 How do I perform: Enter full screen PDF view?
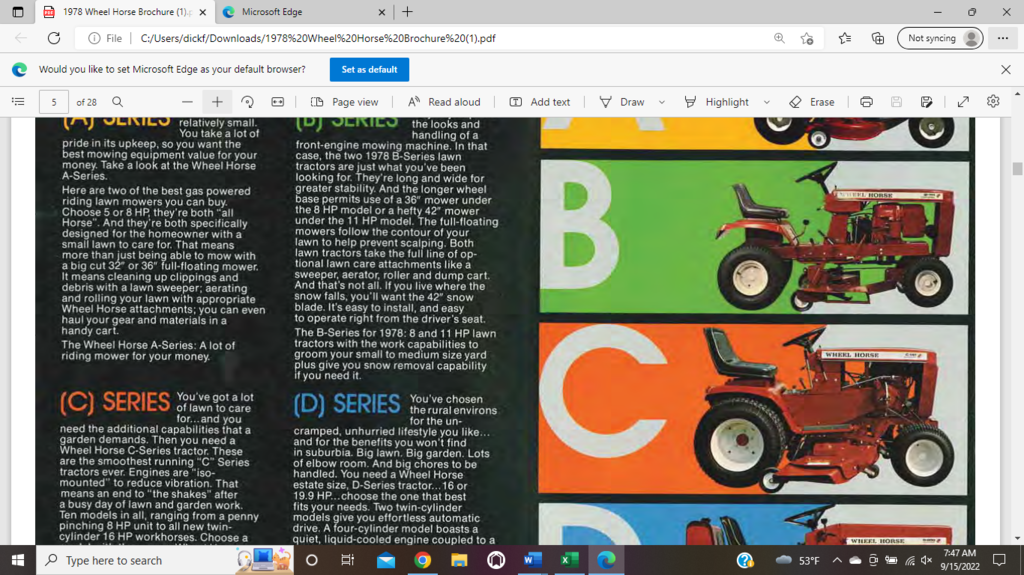point(963,102)
